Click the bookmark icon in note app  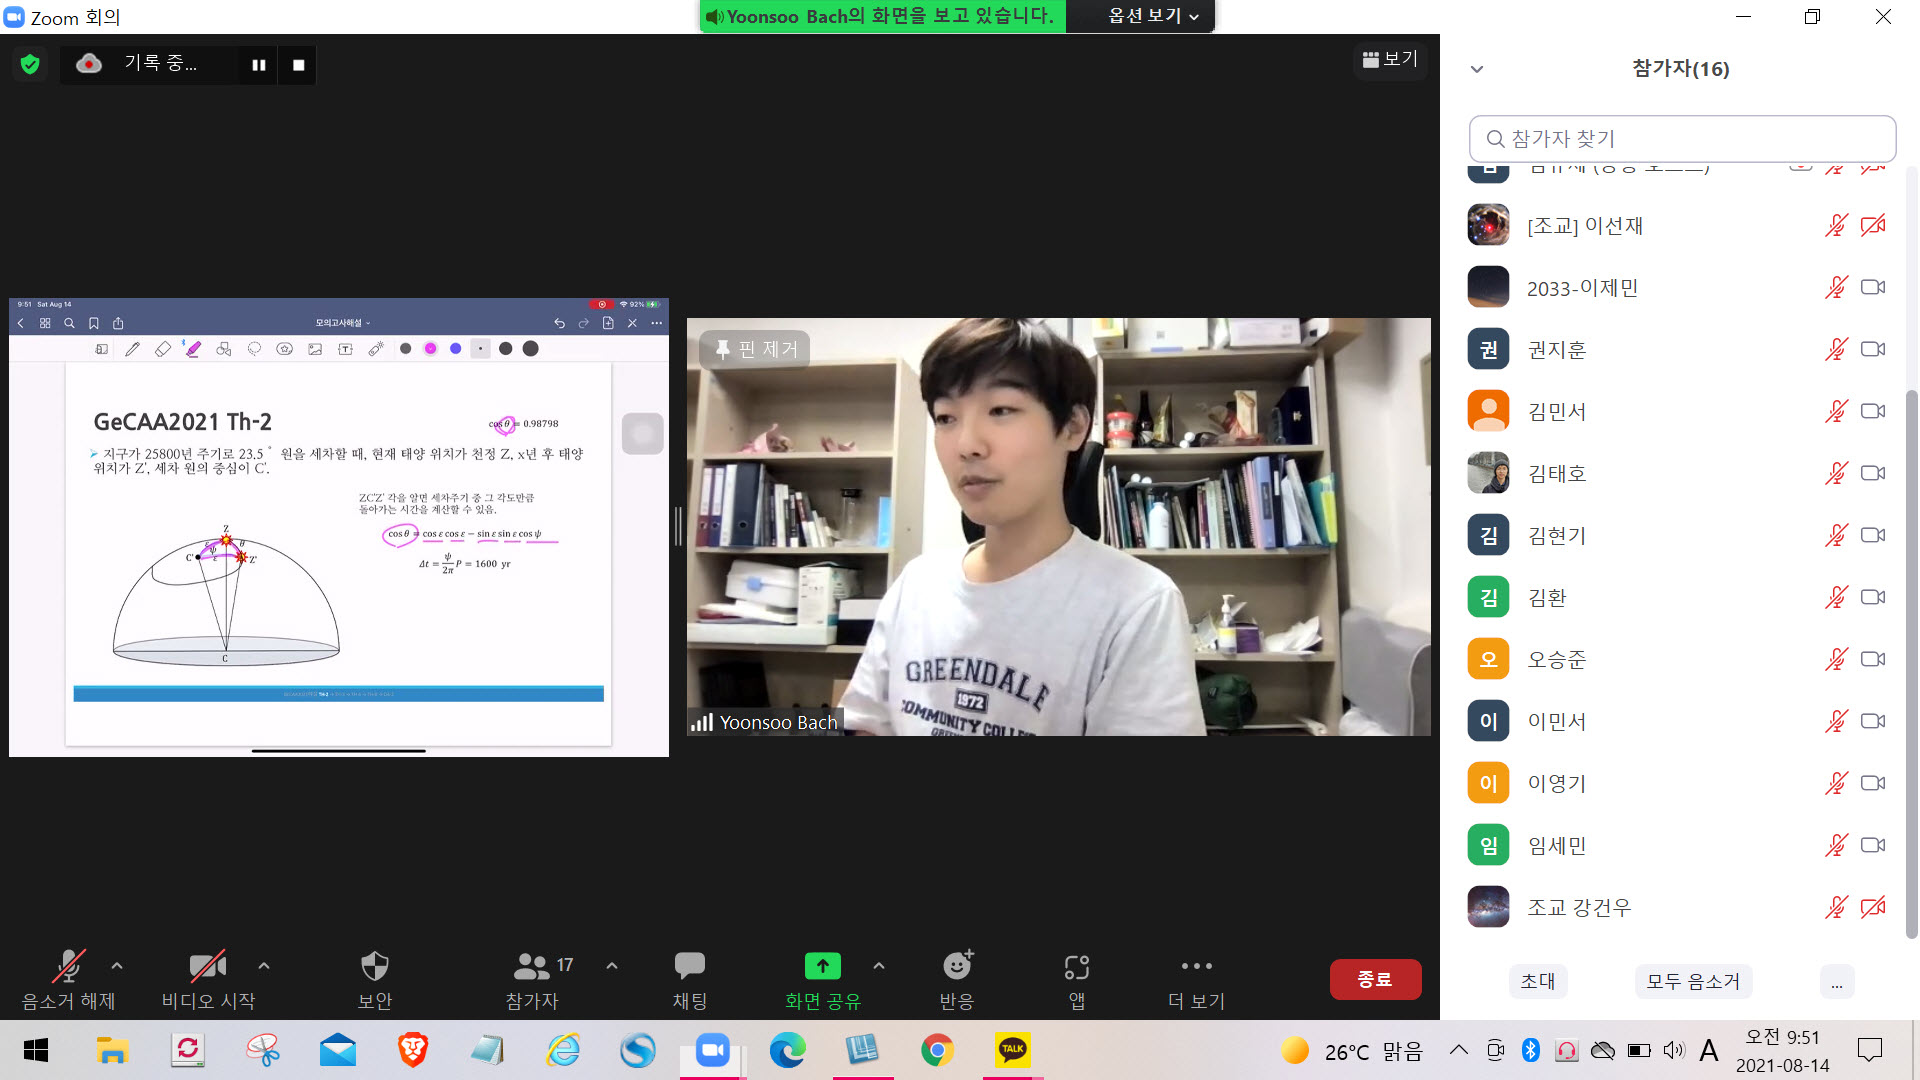(x=93, y=323)
